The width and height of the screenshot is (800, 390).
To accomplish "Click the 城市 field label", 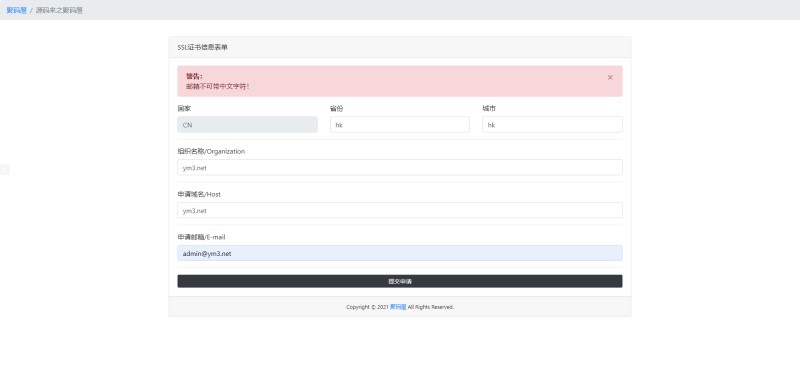I will [x=489, y=108].
